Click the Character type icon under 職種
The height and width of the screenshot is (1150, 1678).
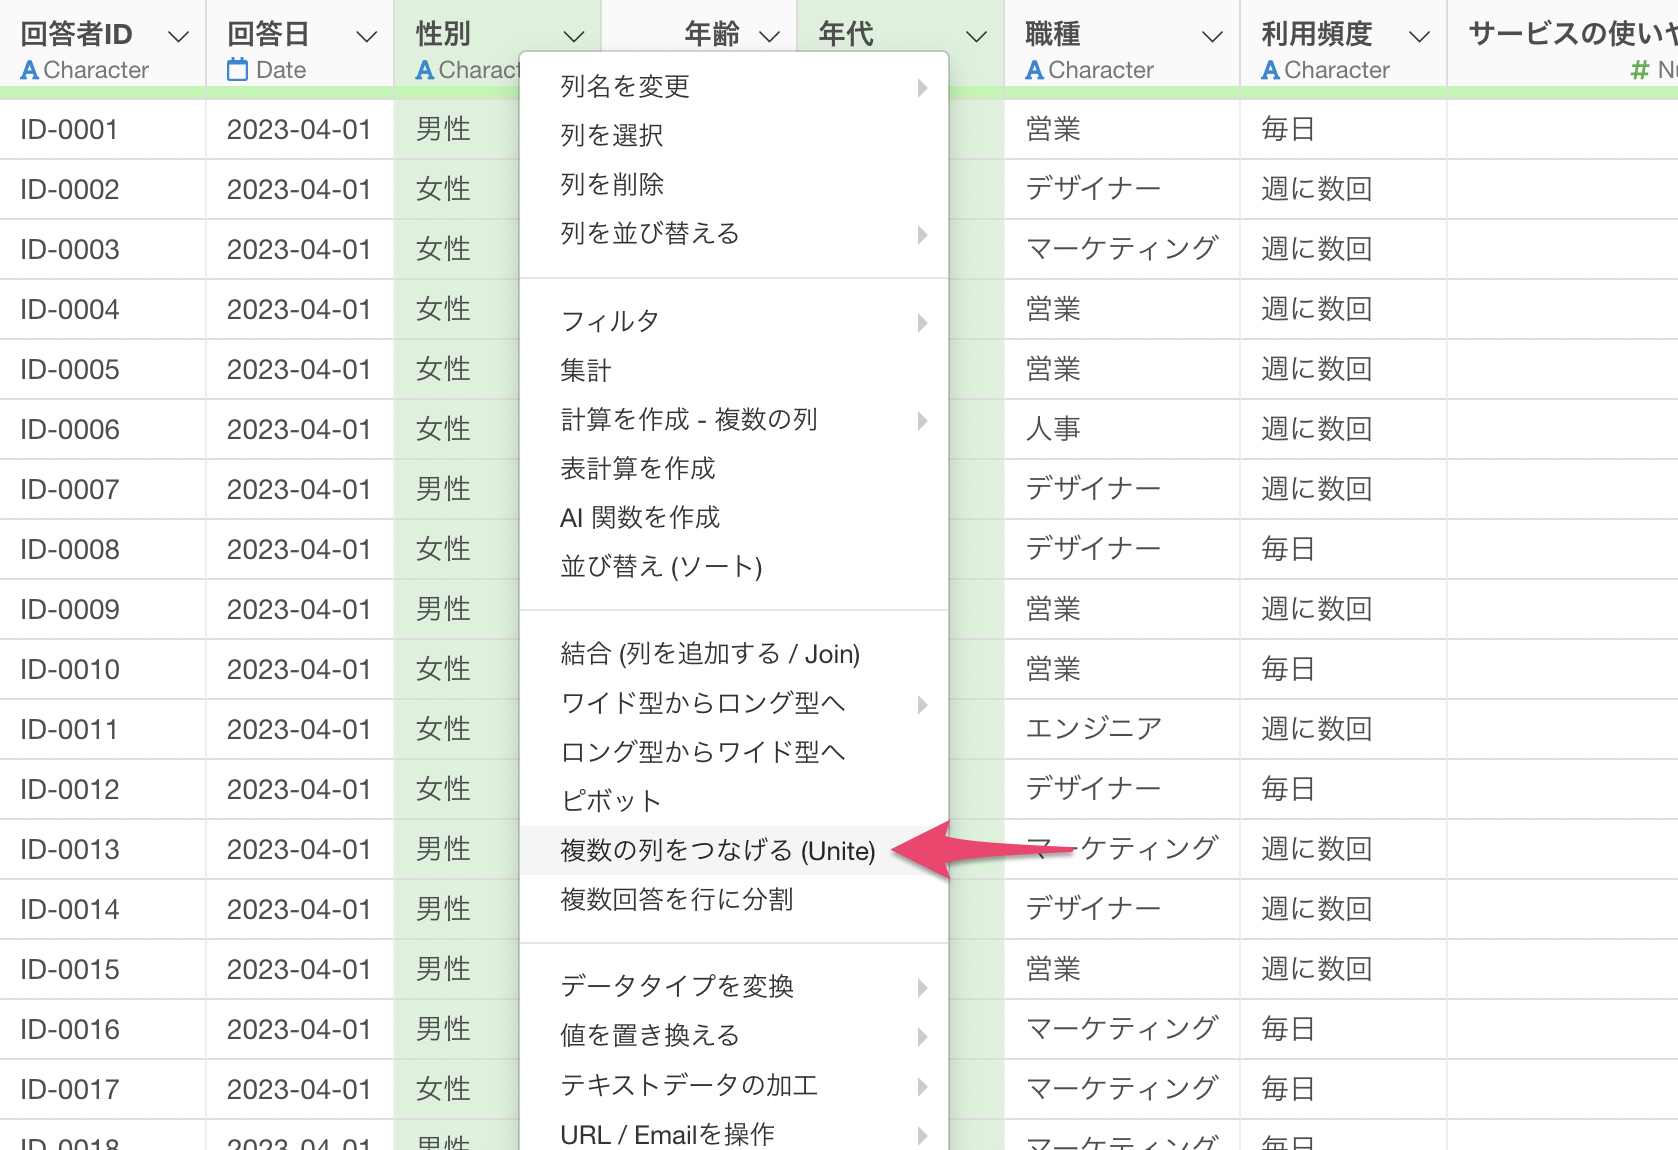(x=1035, y=71)
